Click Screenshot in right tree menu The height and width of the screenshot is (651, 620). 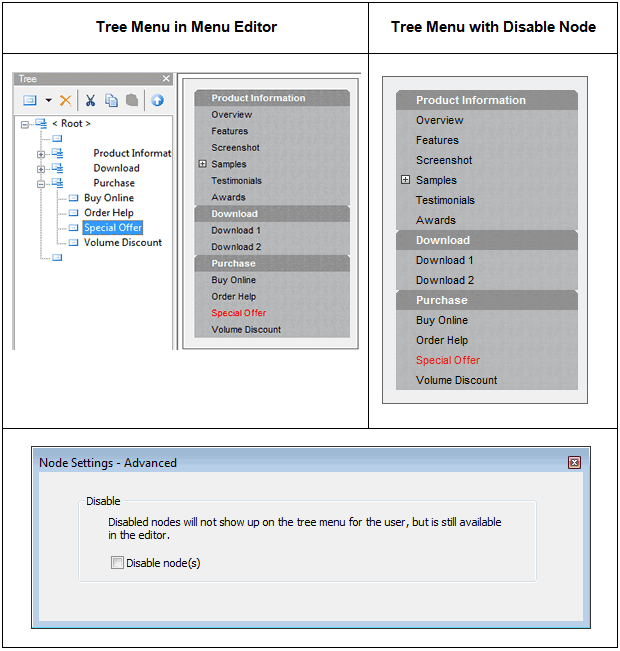[x=444, y=160]
